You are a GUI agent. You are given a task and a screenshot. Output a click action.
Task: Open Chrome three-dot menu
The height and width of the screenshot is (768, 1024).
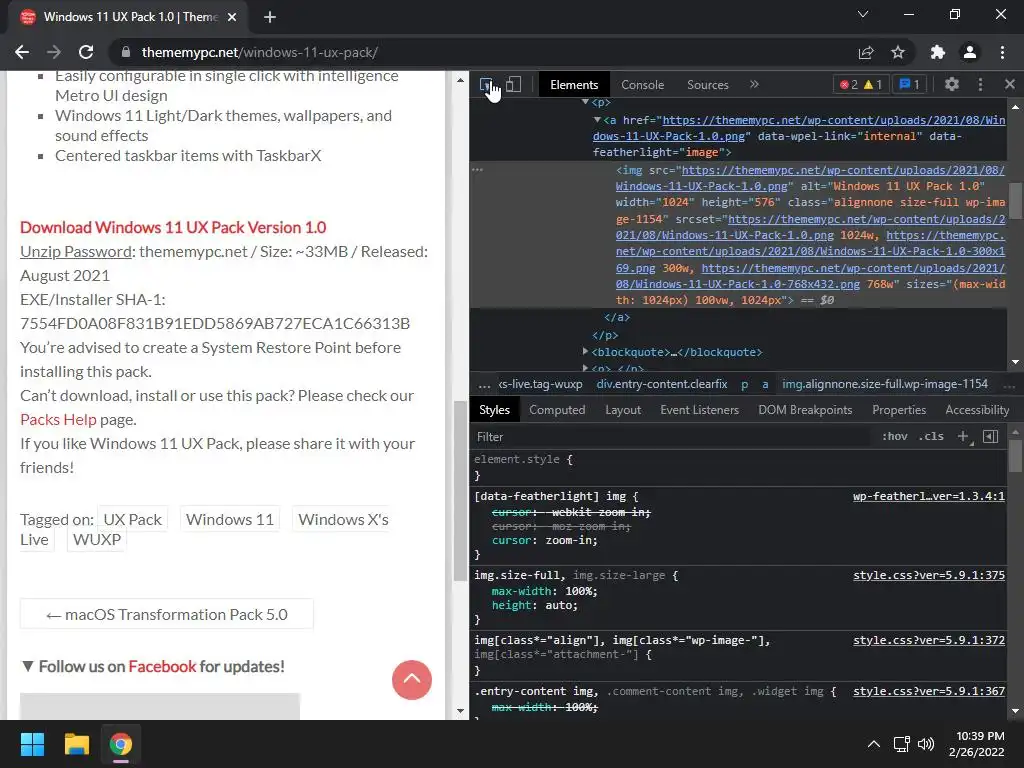[1002, 52]
